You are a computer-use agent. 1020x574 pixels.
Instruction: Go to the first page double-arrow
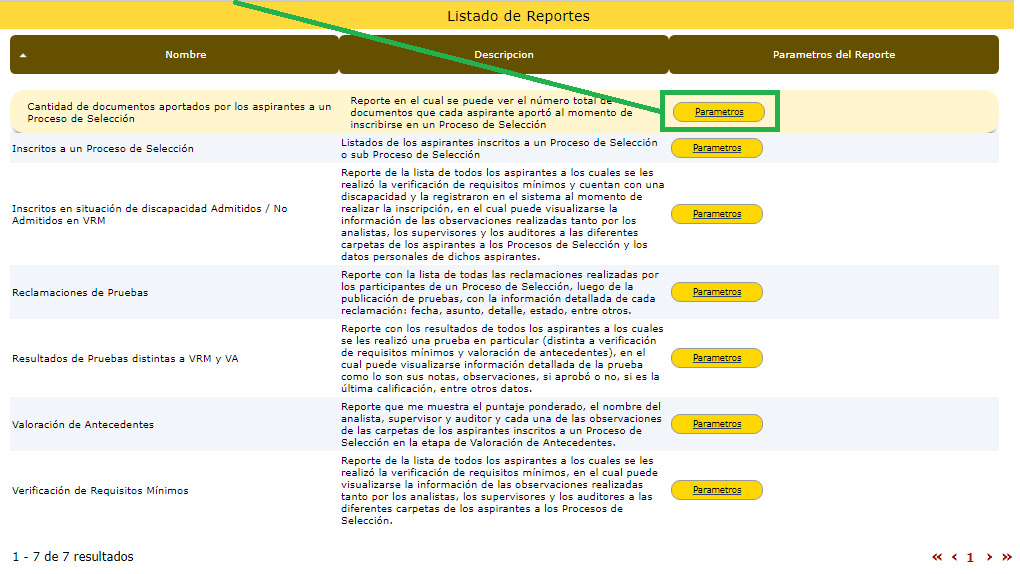937,557
